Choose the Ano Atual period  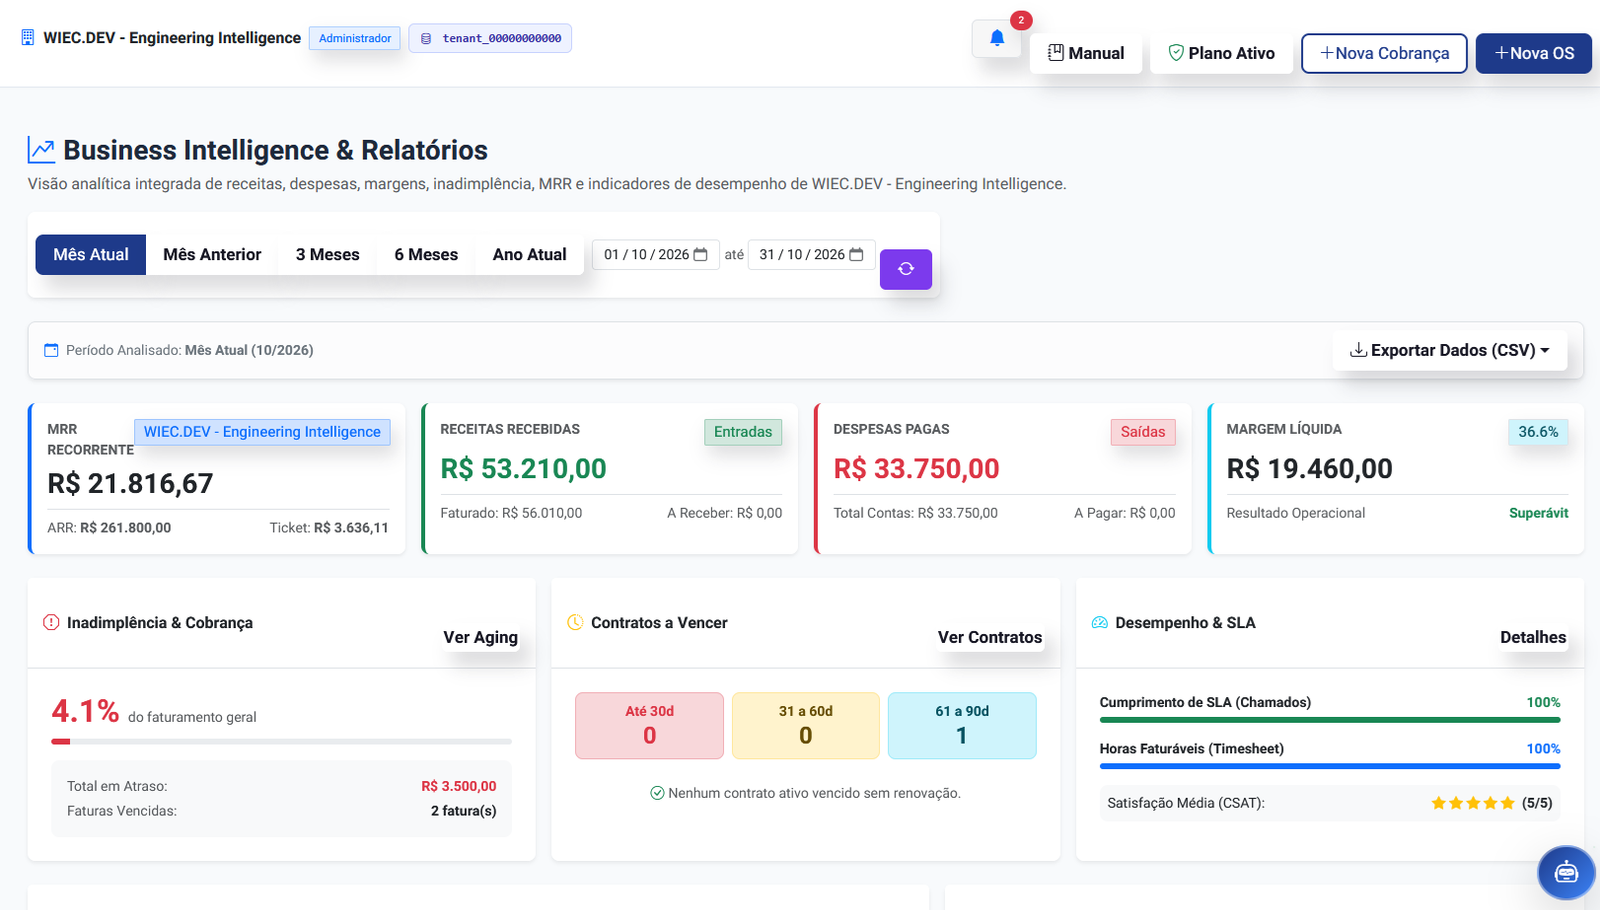point(530,255)
